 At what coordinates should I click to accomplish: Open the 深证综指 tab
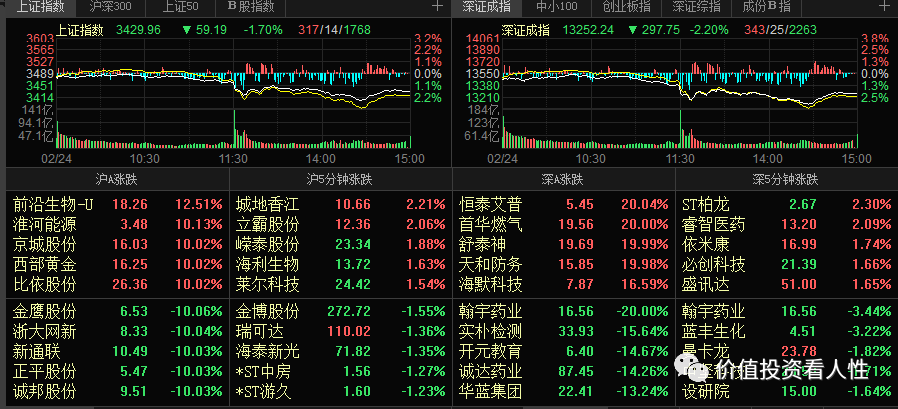pos(696,7)
